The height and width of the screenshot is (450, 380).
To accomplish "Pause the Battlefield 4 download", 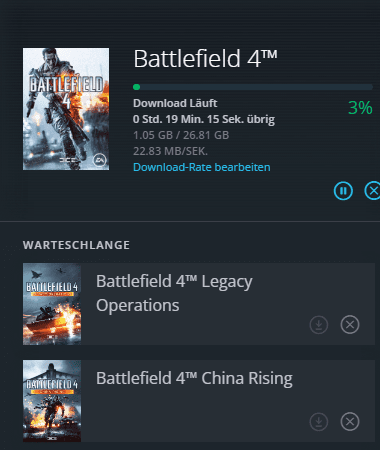I will (x=343, y=191).
